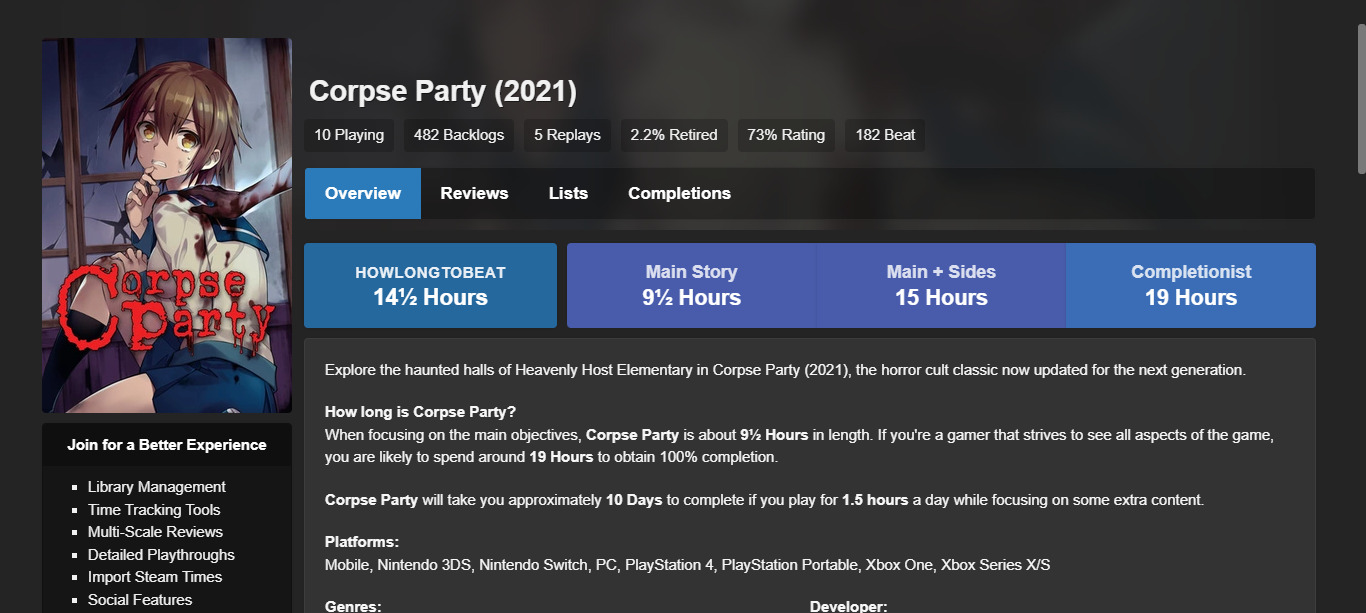1366x613 pixels.
Task: Click the HowLongToBeat 14½ Hours box
Action: [x=430, y=285]
